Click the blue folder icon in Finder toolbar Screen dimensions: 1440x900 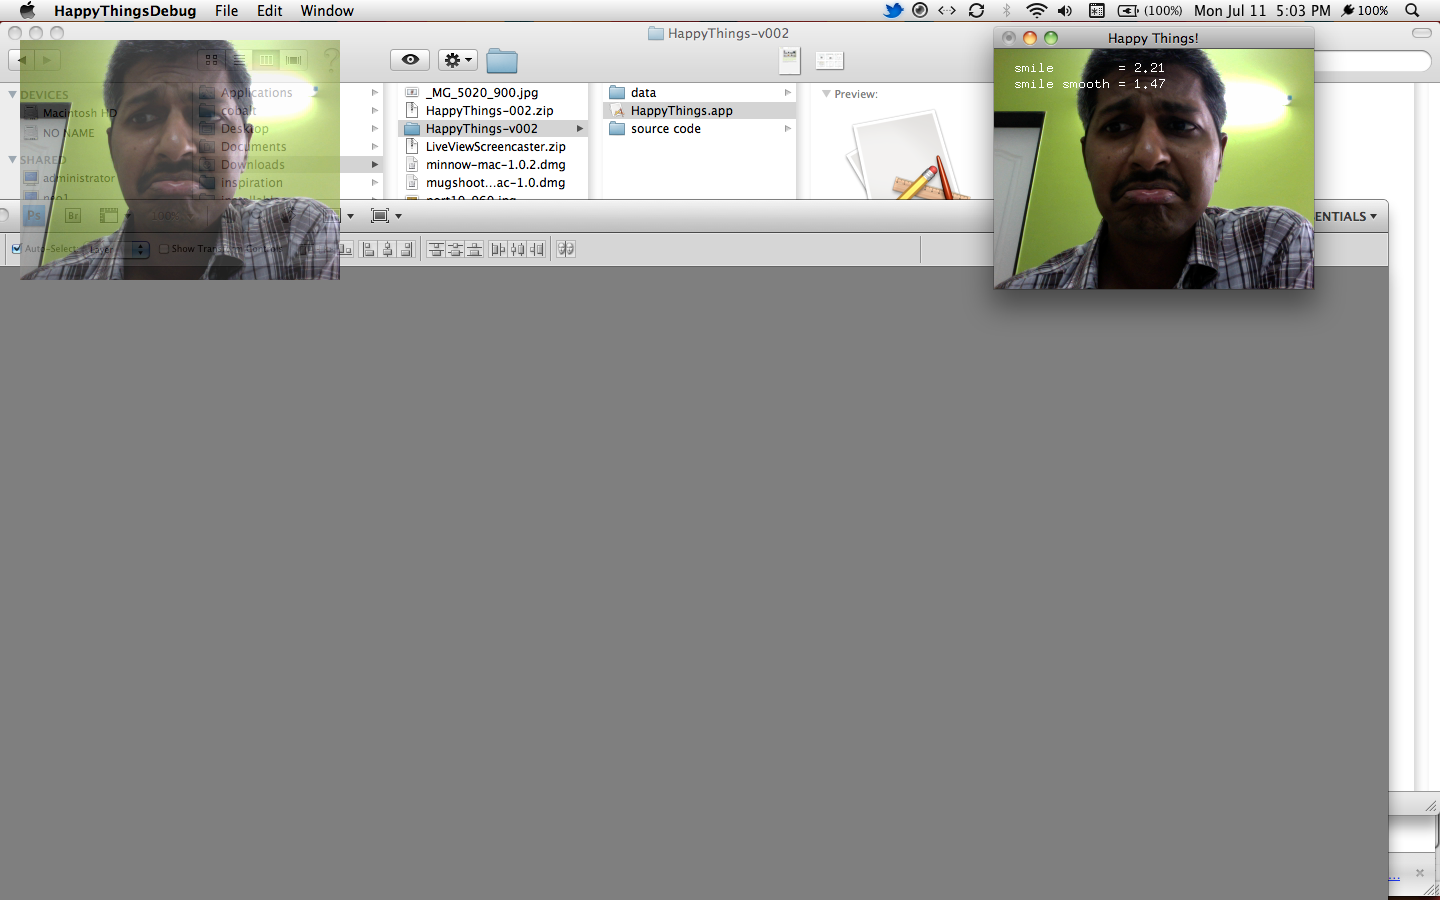[x=502, y=61]
